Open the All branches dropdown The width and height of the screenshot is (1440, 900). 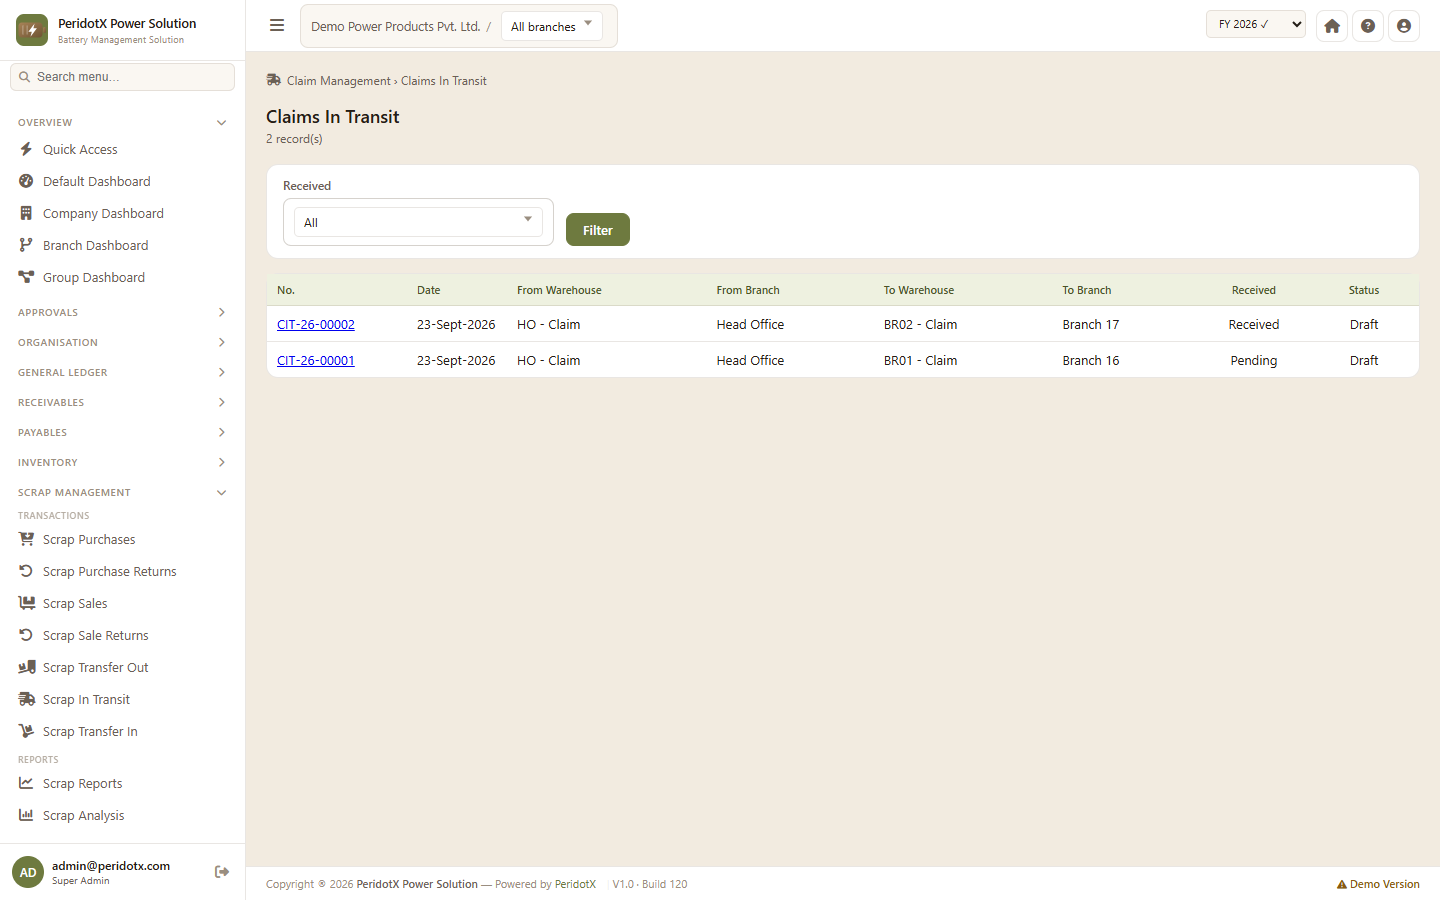click(552, 26)
